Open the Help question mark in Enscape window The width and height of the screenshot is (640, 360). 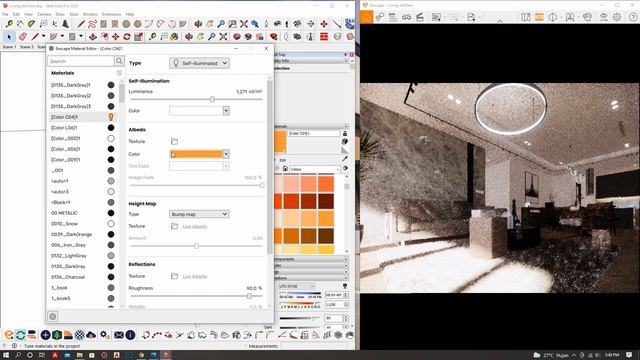633,17
